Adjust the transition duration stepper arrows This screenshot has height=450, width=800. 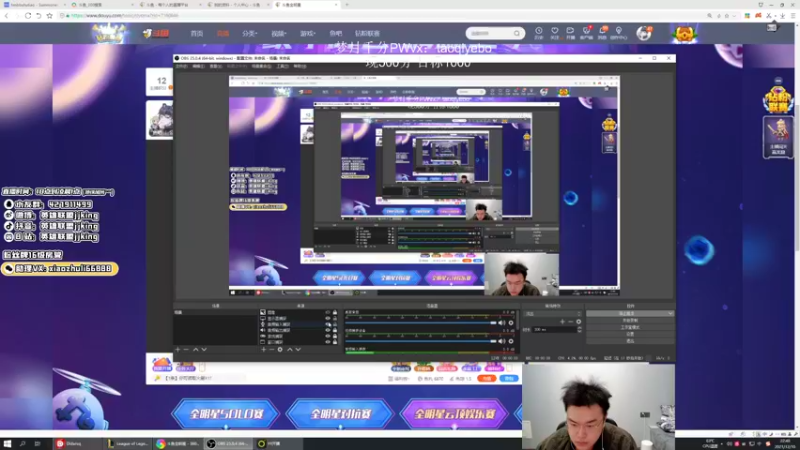pyautogui.click(x=579, y=330)
